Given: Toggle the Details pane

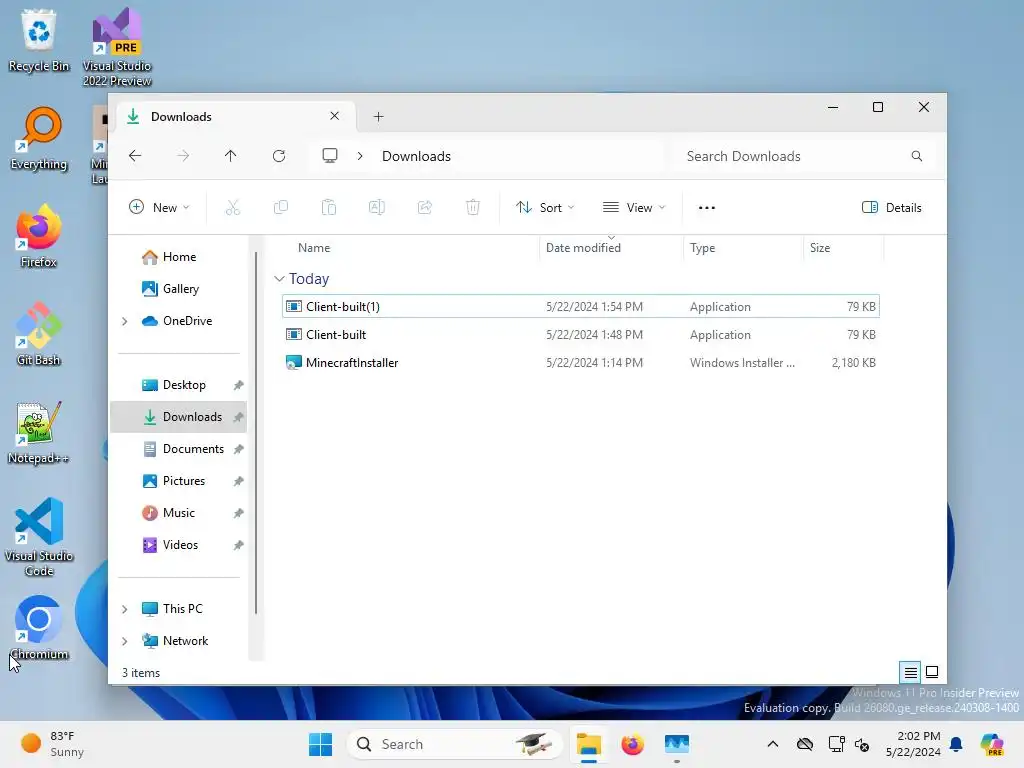Looking at the screenshot, I should click(891, 208).
